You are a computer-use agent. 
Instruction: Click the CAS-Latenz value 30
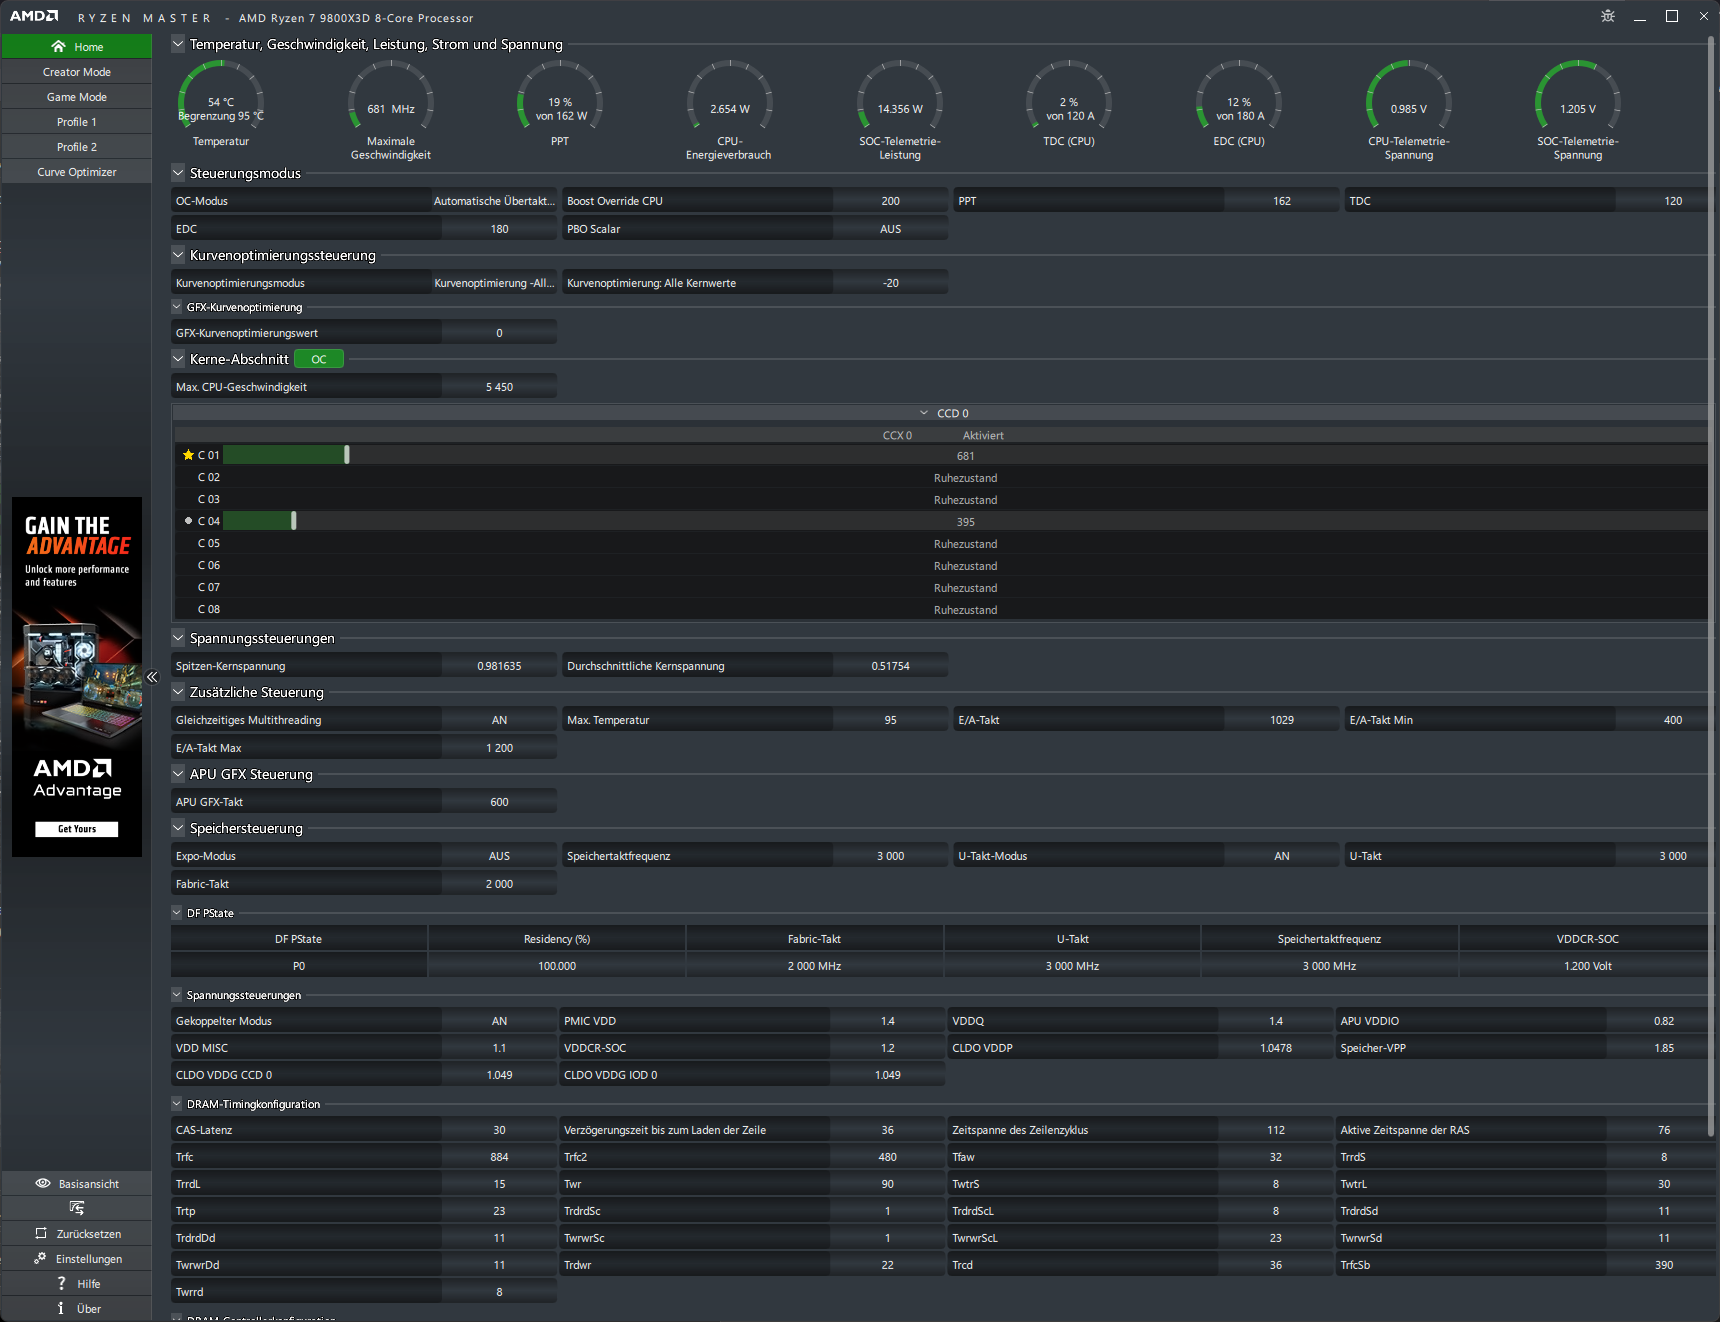coord(499,1130)
